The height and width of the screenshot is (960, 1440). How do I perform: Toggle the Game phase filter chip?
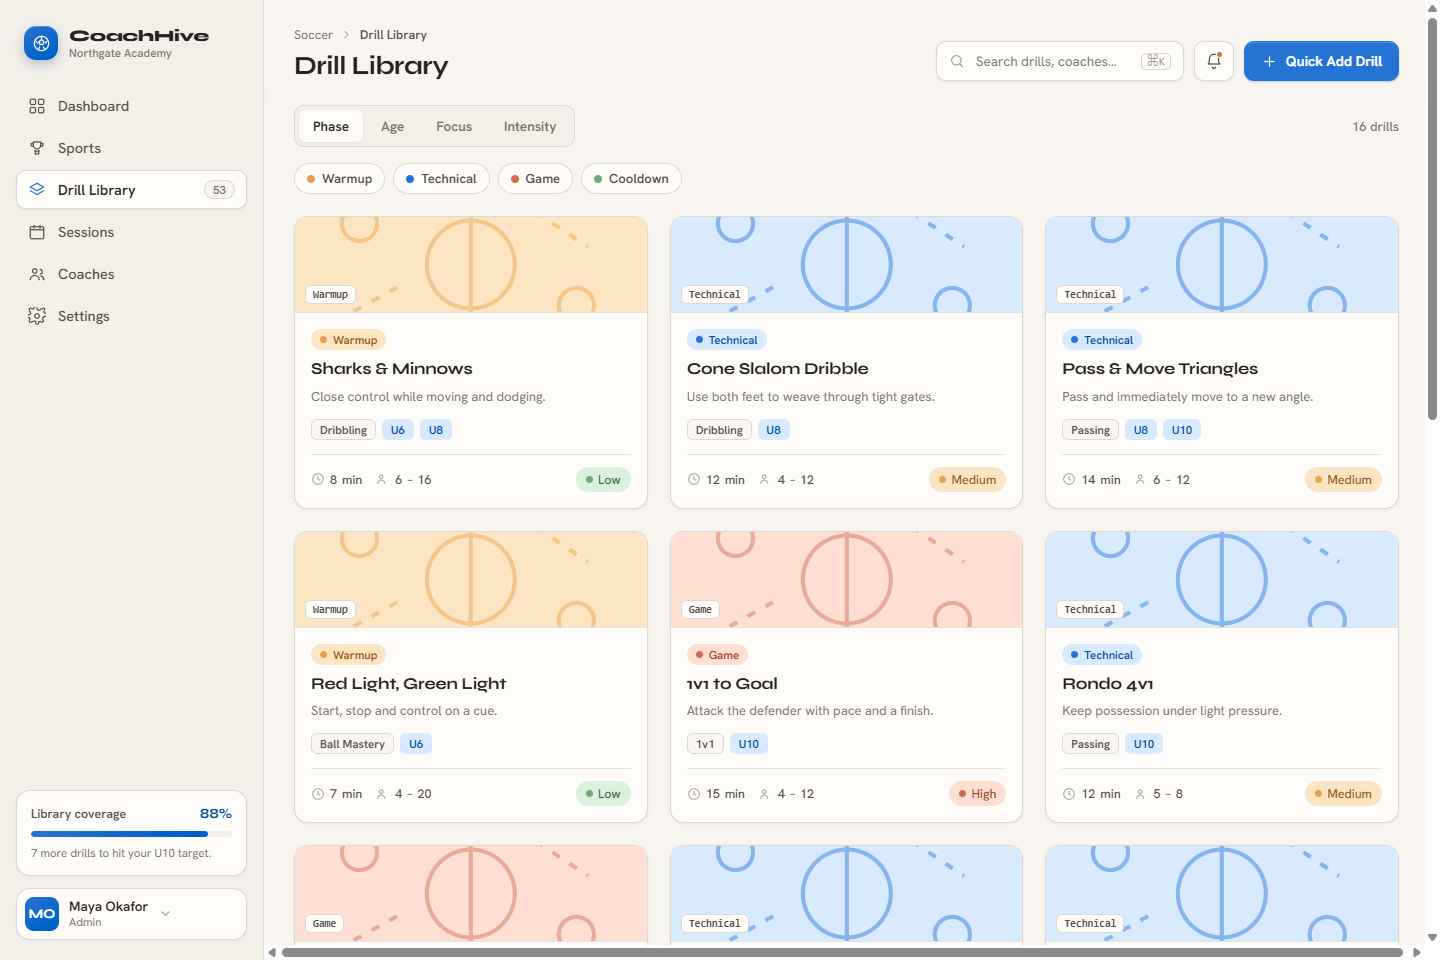point(535,179)
